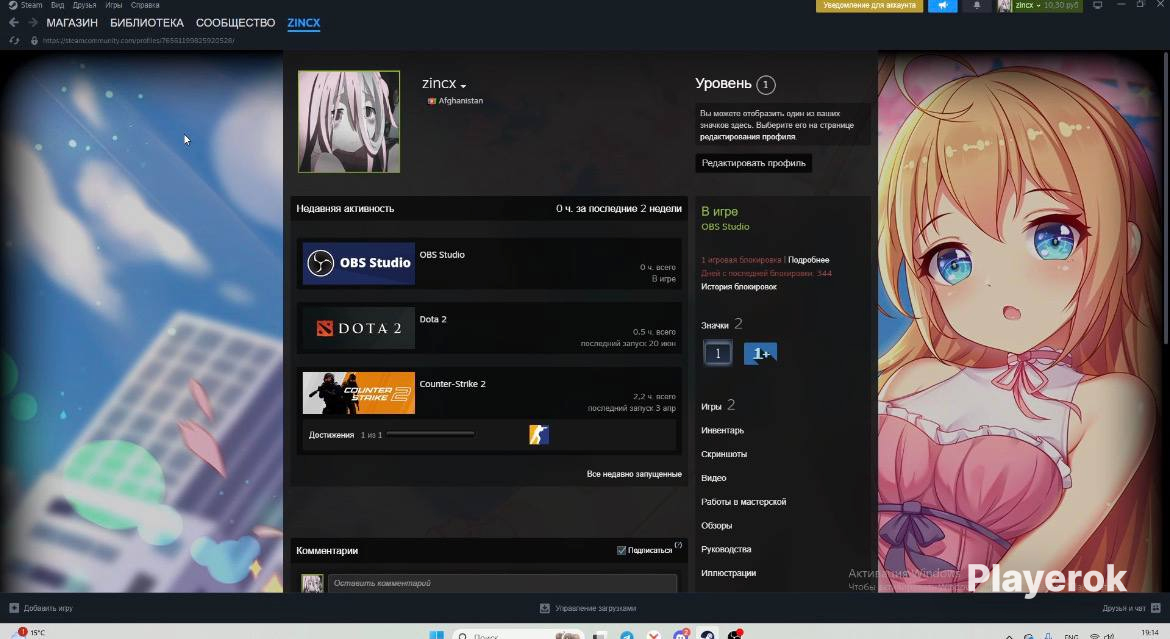Click the Counter-Strike 2 achievement icon
This screenshot has height=639, width=1170.
[x=539, y=434]
